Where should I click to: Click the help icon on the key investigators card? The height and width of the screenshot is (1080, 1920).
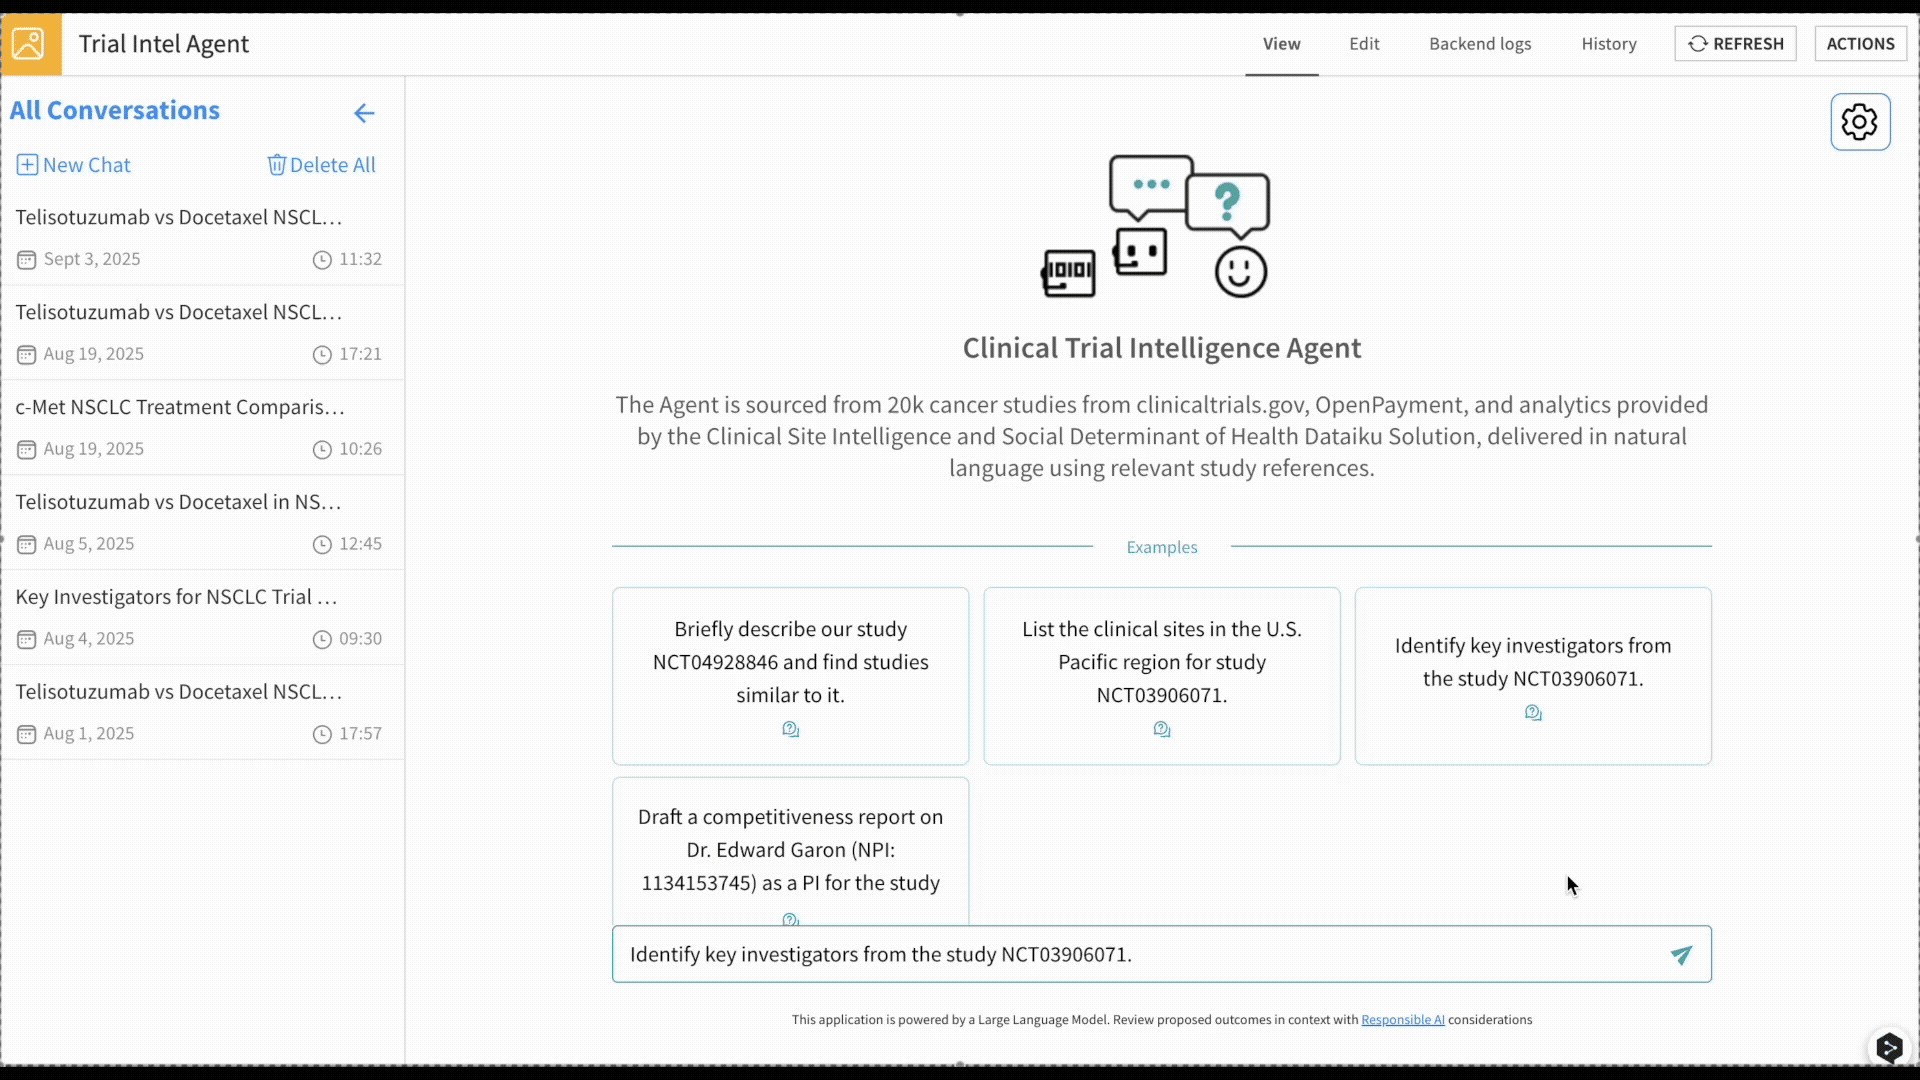tap(1533, 712)
